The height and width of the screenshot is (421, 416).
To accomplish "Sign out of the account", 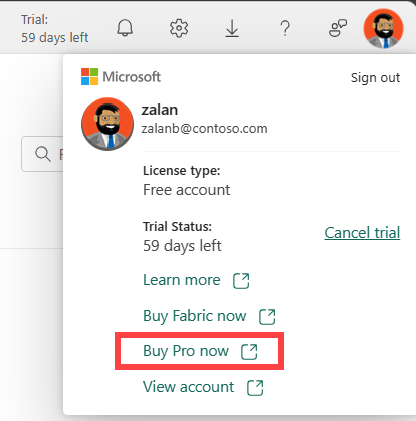I will click(375, 78).
